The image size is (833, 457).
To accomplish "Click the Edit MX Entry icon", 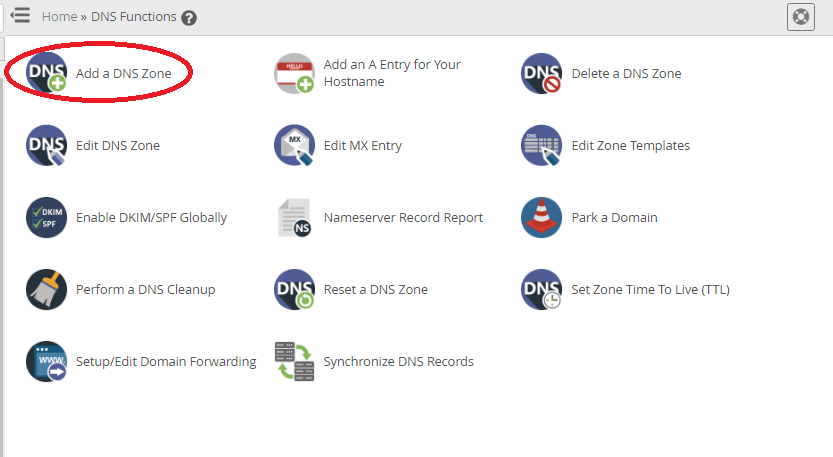I will (293, 146).
